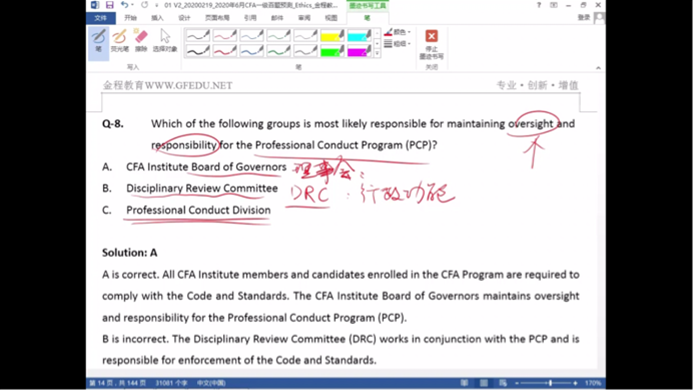Switch to Web Layout view in status bar
Image resolution: width=693 pixels, height=390 pixels.
pyautogui.click(x=503, y=383)
